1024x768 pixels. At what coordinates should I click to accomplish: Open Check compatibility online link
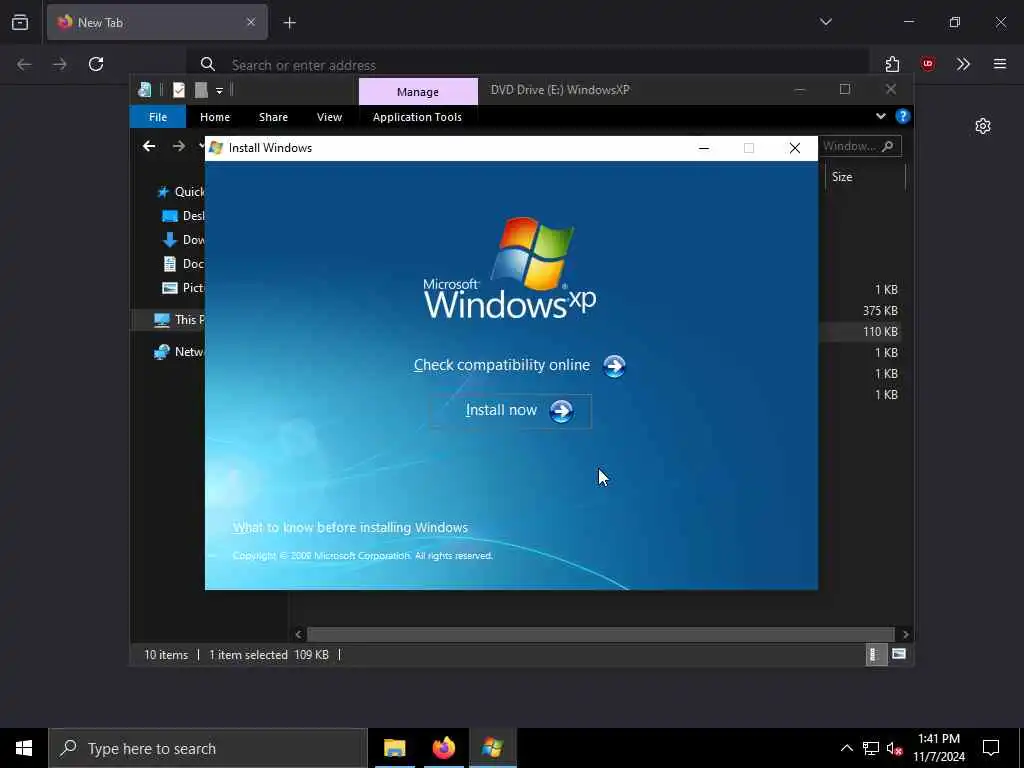tap(502, 365)
